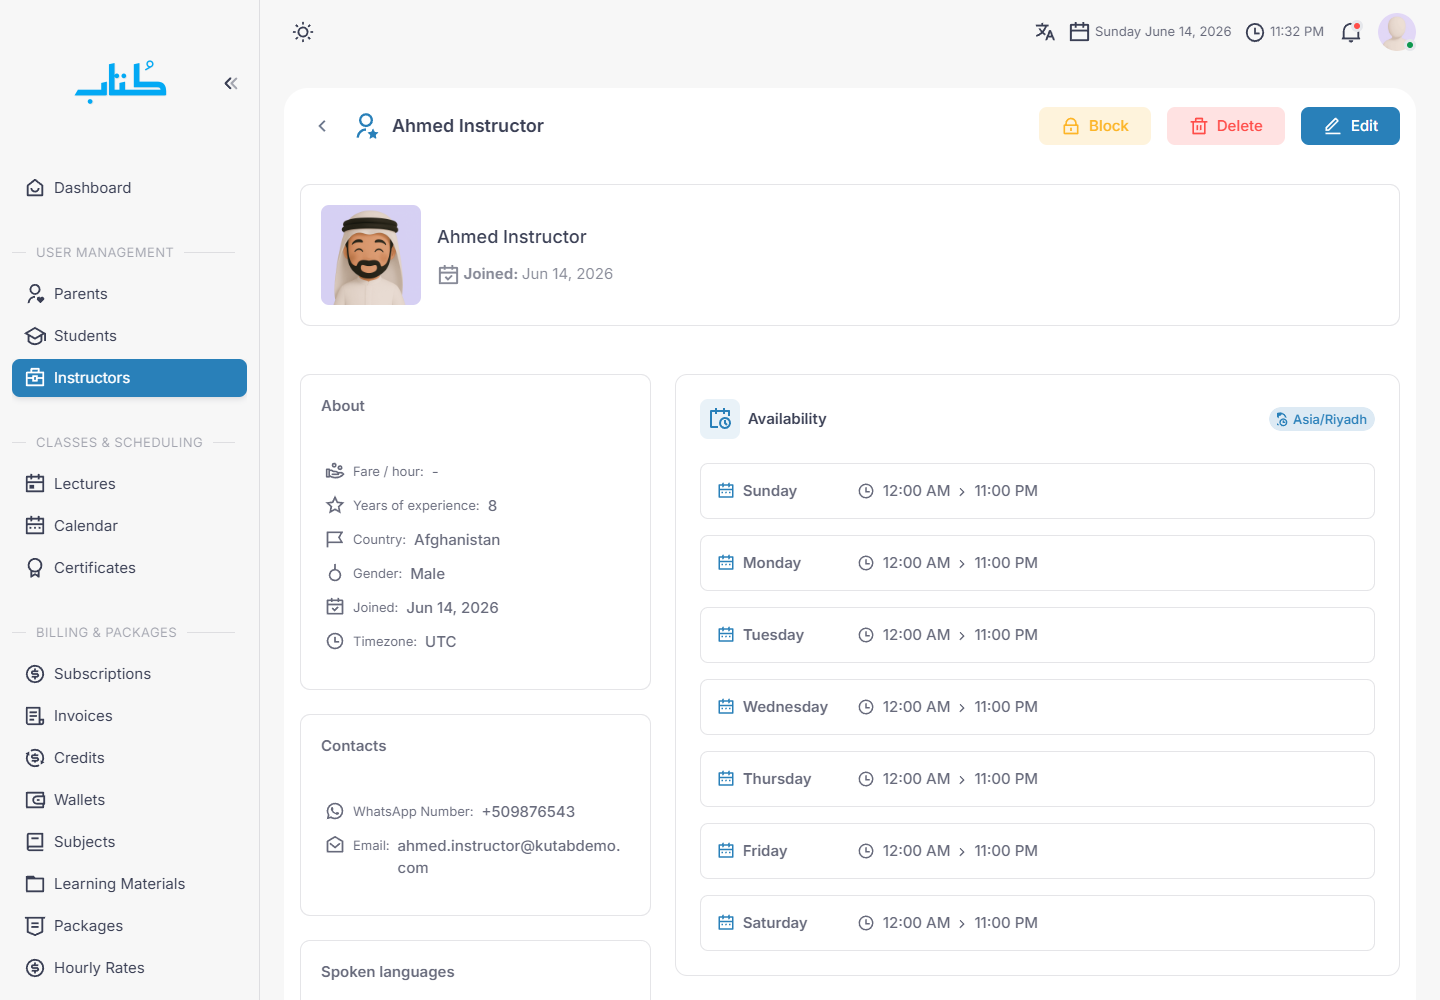Click the Kutab logo
The height and width of the screenshot is (1000, 1440).
[x=121, y=83]
